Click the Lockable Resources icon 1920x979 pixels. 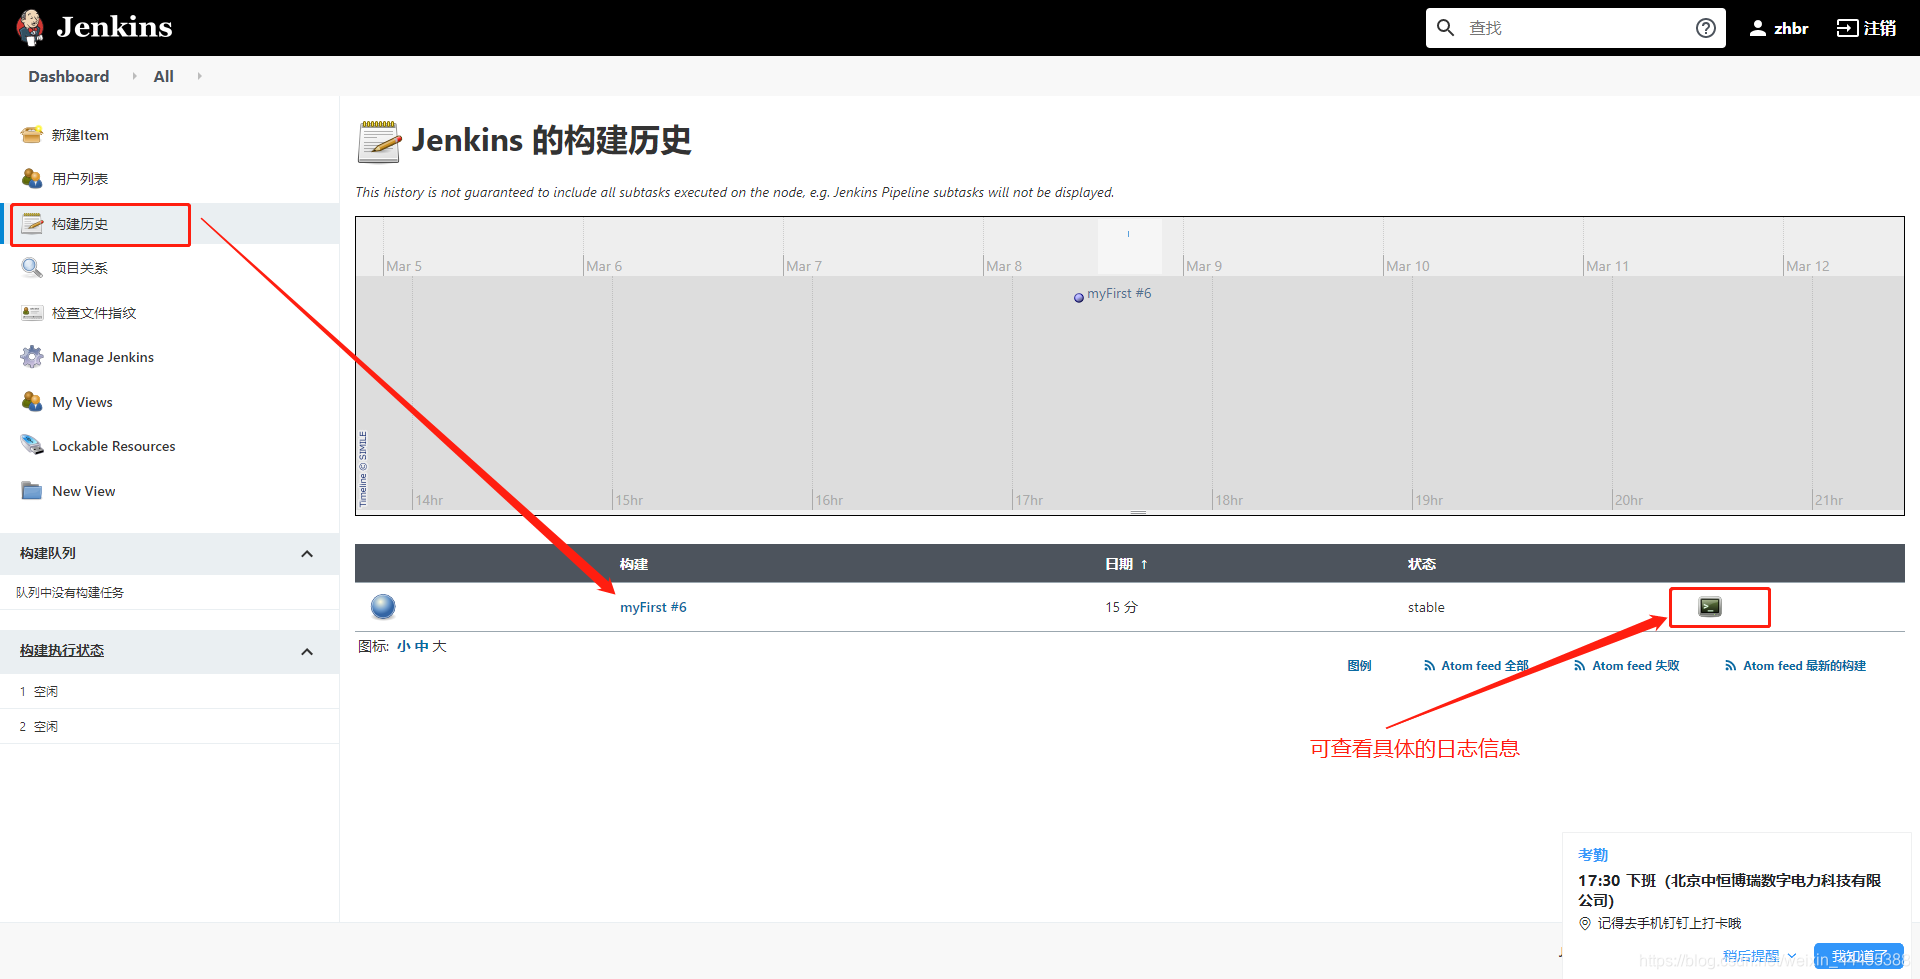point(32,446)
